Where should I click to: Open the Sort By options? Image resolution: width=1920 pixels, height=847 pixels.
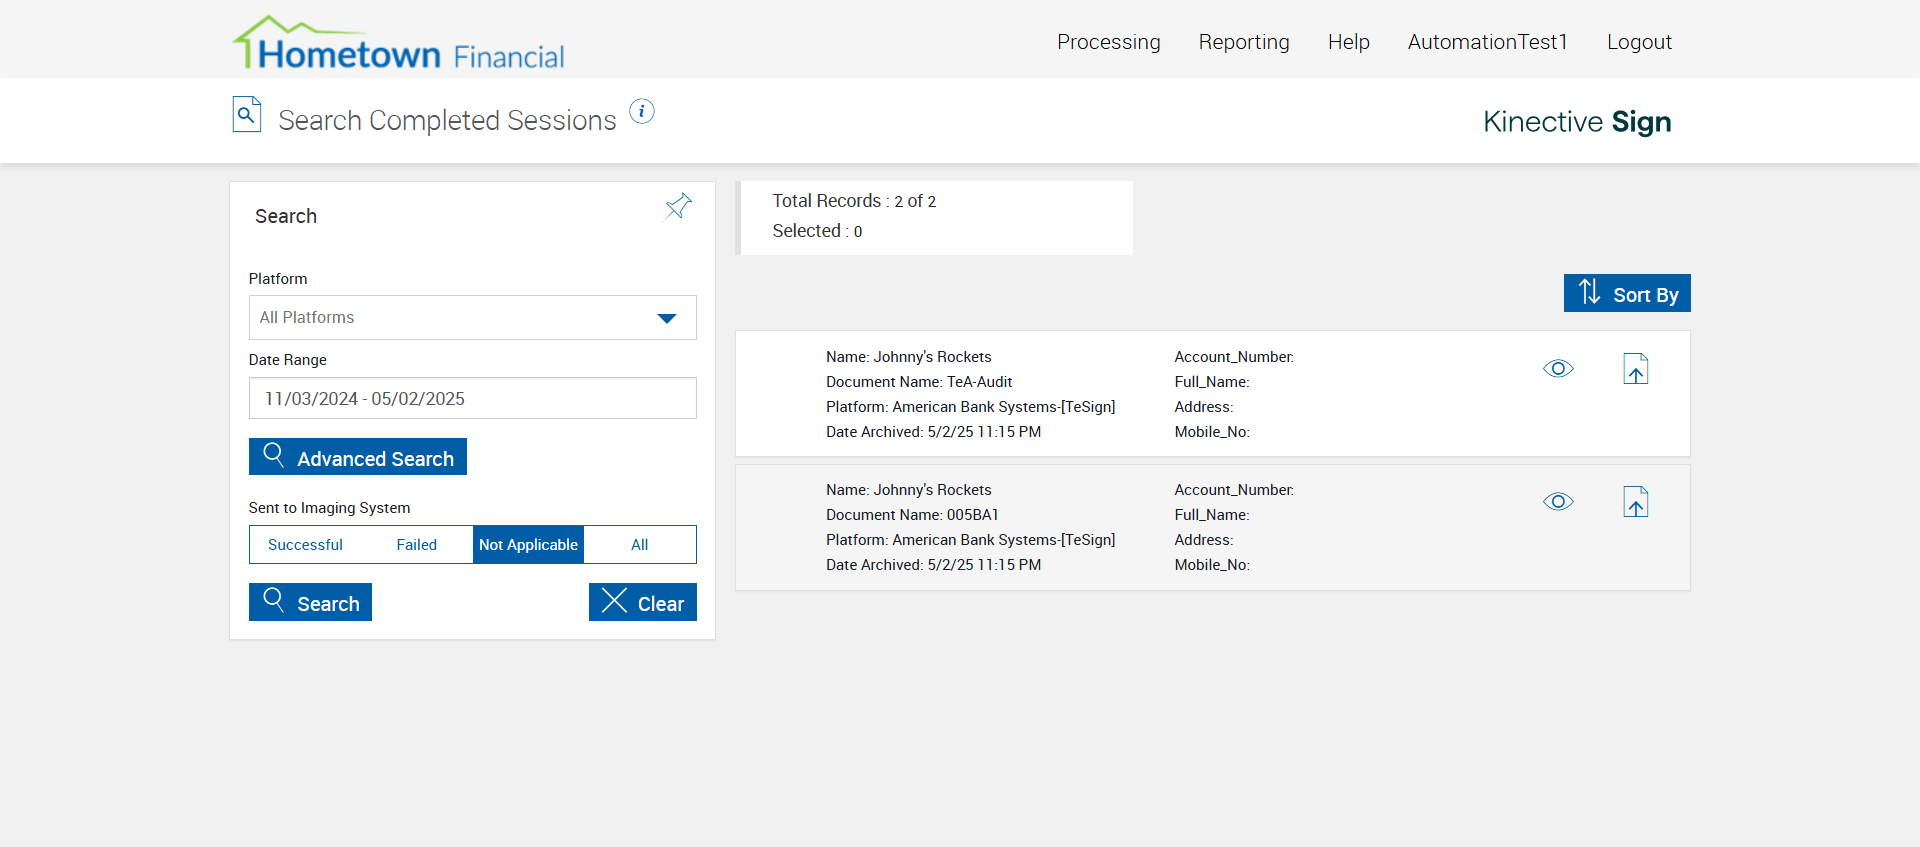click(x=1627, y=294)
